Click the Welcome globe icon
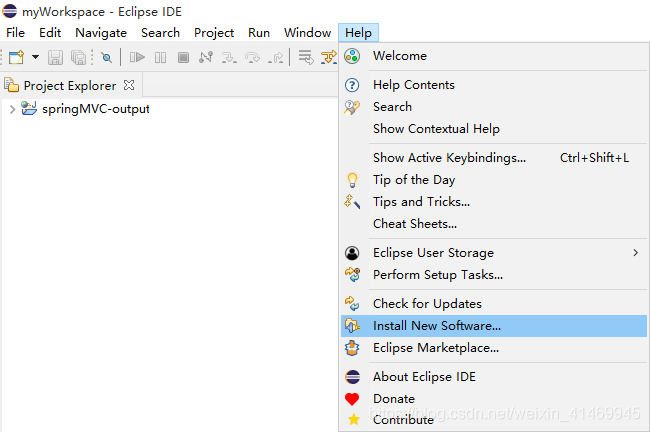The image size is (650, 432). (x=352, y=56)
